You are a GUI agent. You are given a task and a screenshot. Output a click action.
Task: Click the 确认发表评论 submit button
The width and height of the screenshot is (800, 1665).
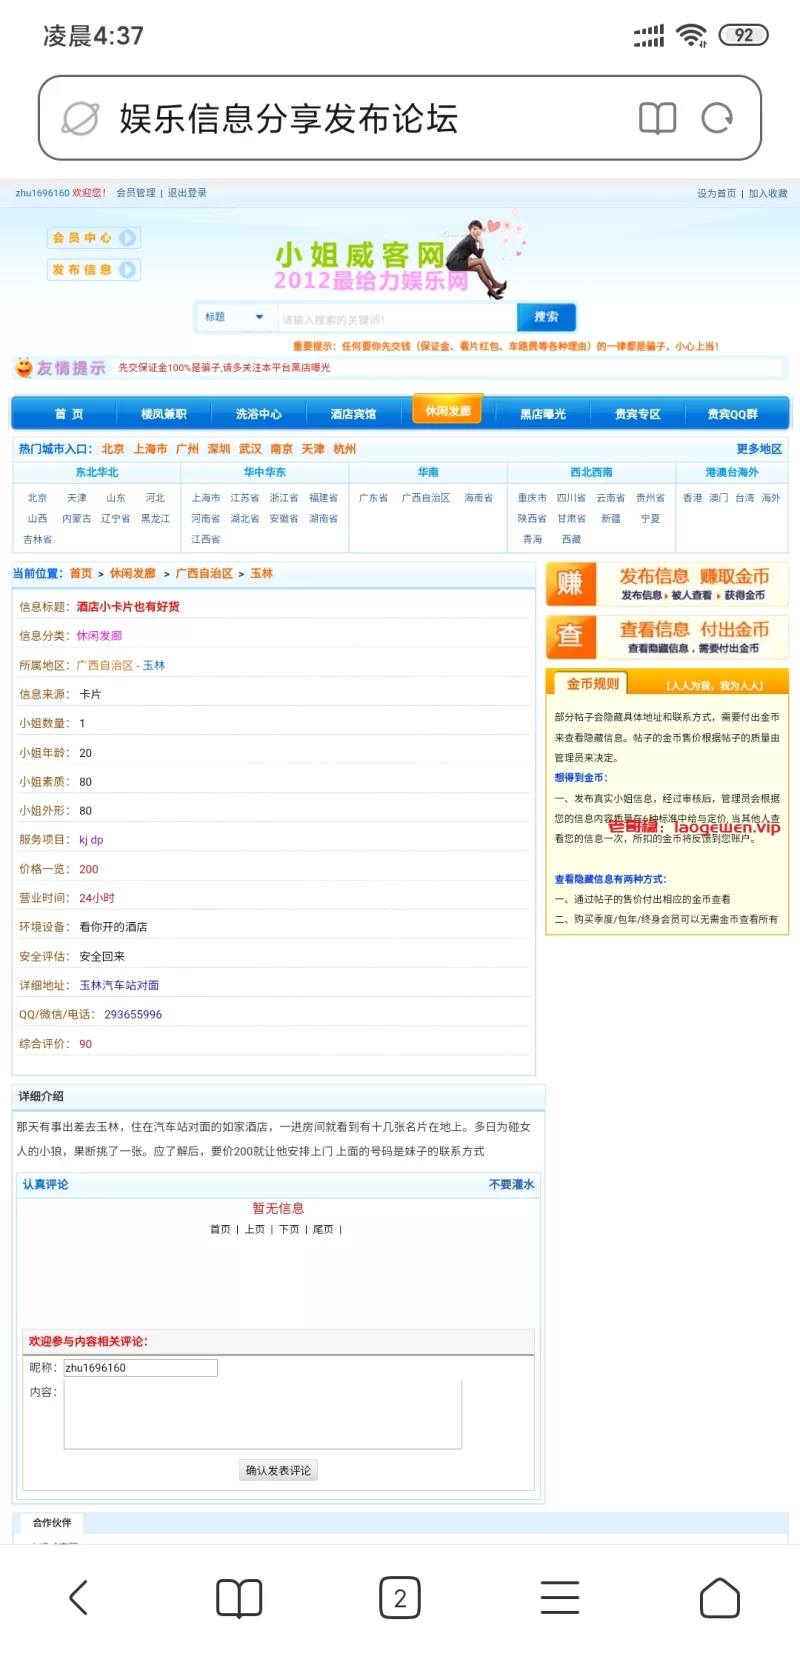(278, 1470)
